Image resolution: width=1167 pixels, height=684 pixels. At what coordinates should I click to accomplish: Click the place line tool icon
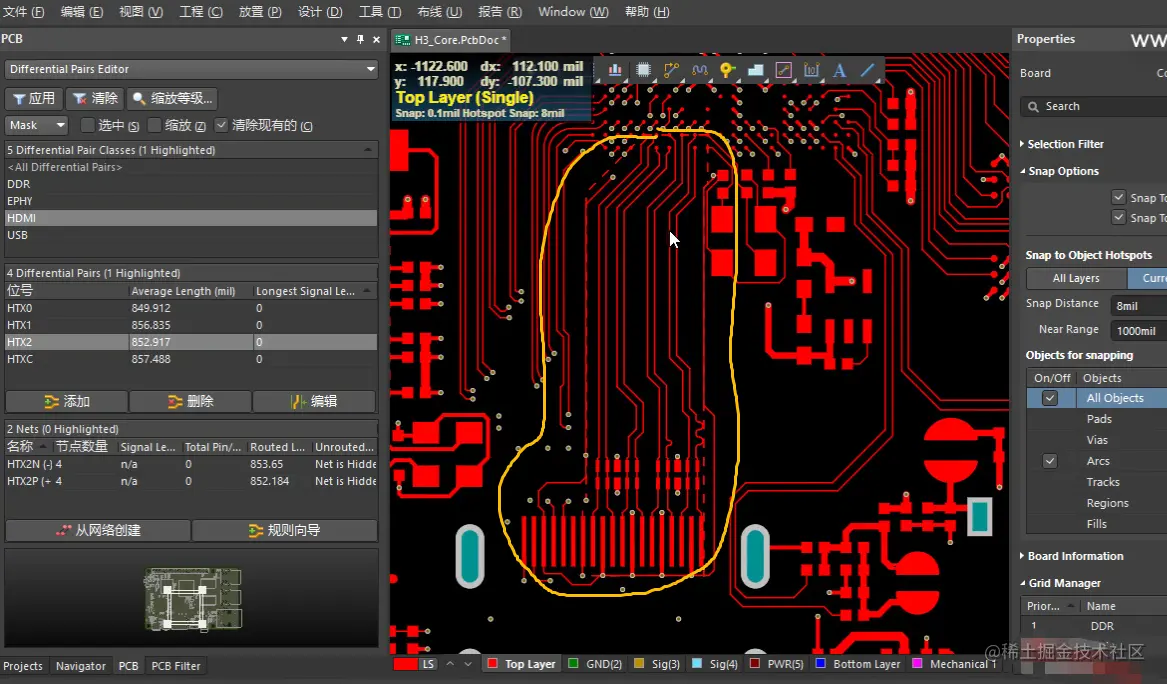coord(867,71)
